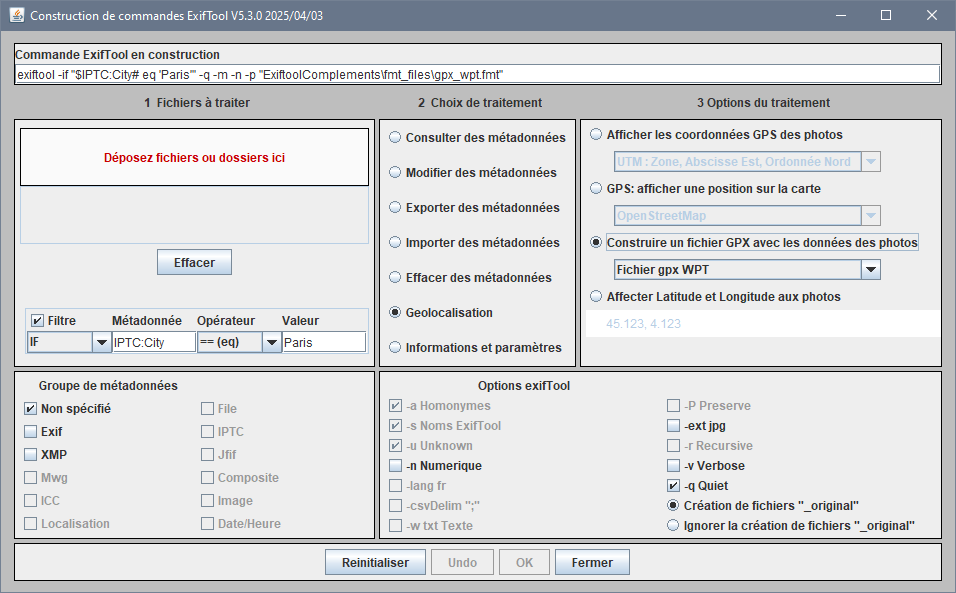Choose Exporter des métadonnées

395,208
